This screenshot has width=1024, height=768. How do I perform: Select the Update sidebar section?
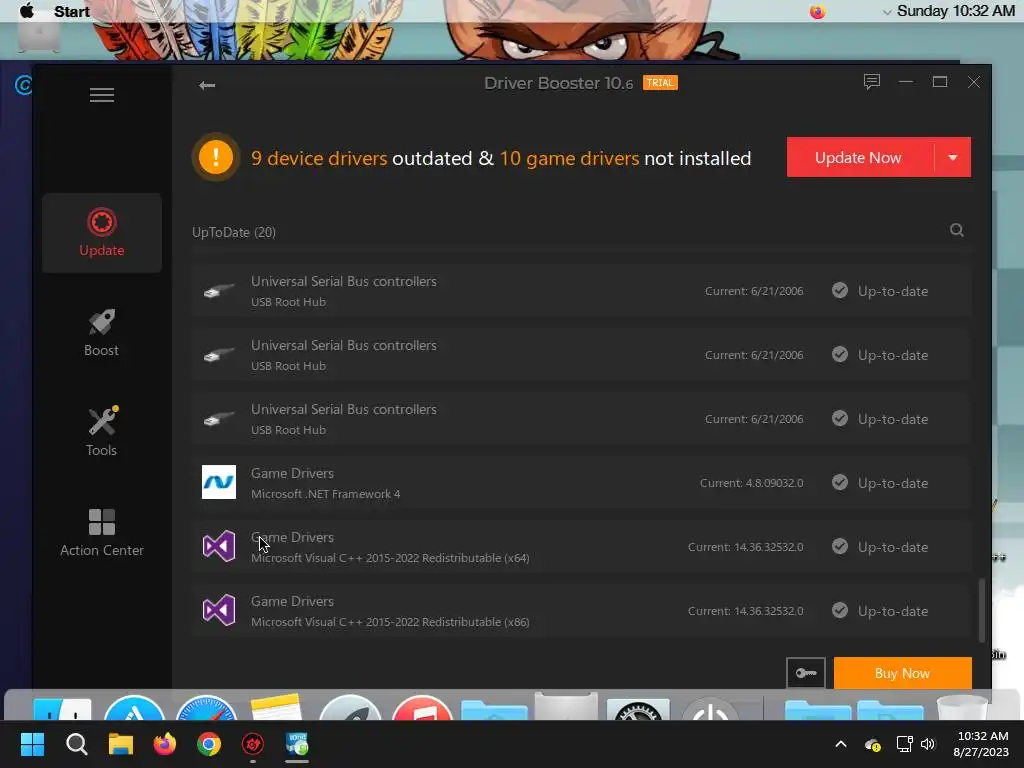[x=102, y=232]
